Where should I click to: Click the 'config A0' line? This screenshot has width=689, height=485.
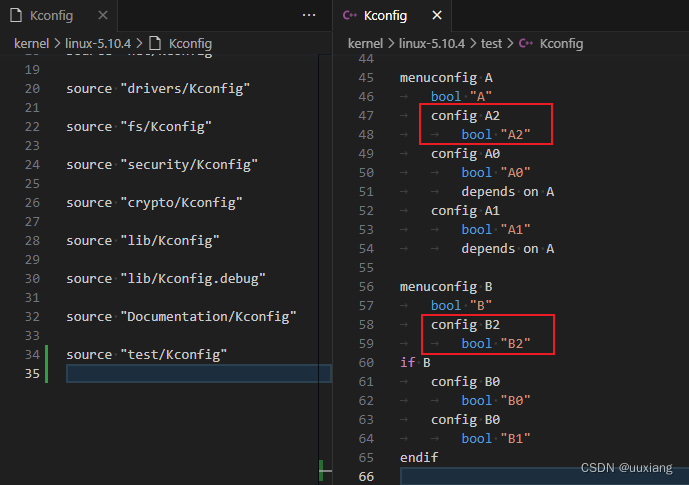(x=465, y=154)
